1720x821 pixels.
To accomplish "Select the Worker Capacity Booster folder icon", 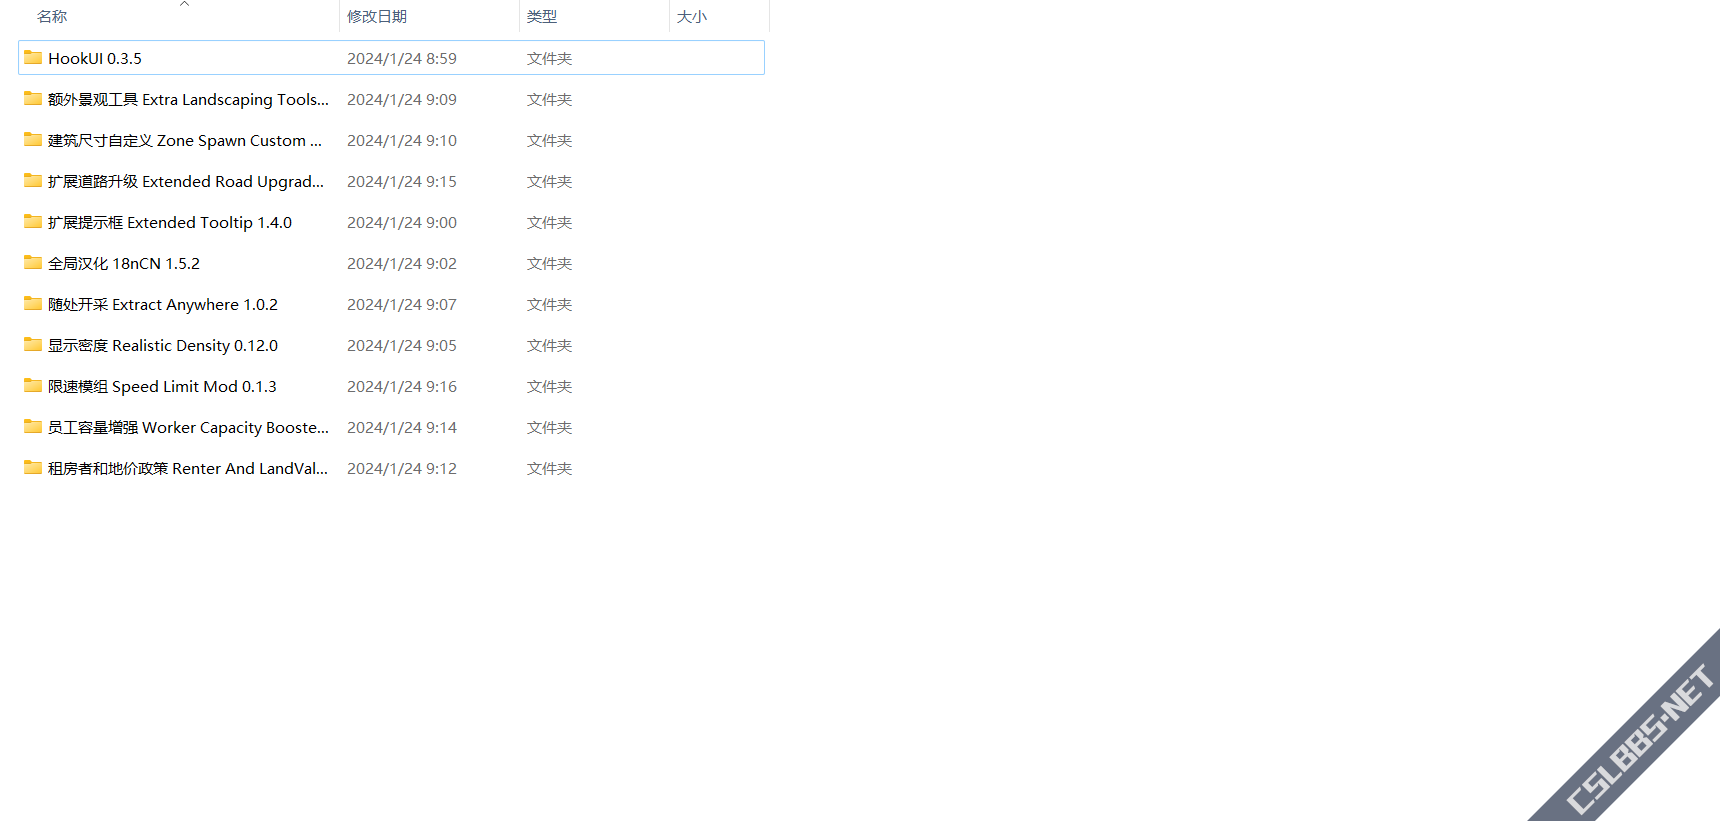I will (33, 427).
